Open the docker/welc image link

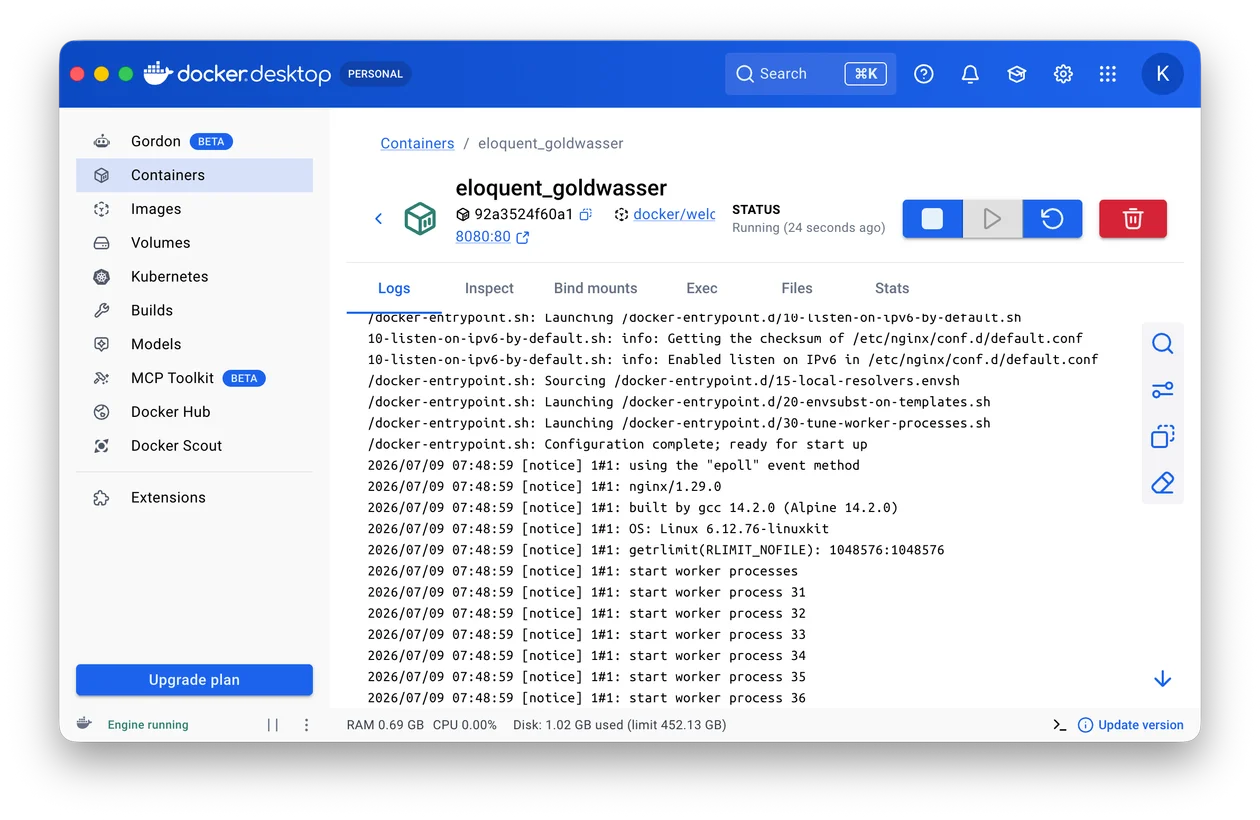point(674,214)
